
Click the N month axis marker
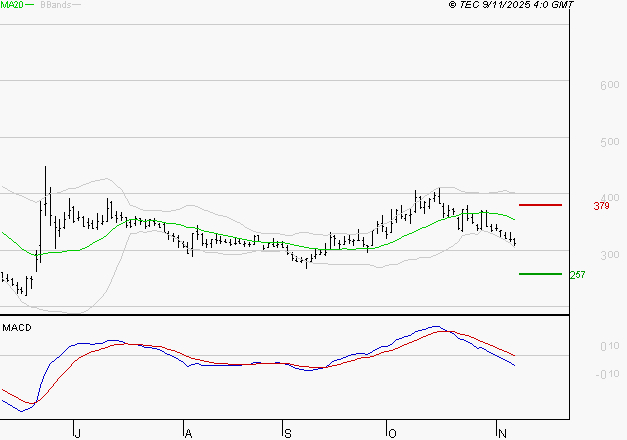[x=502, y=433]
